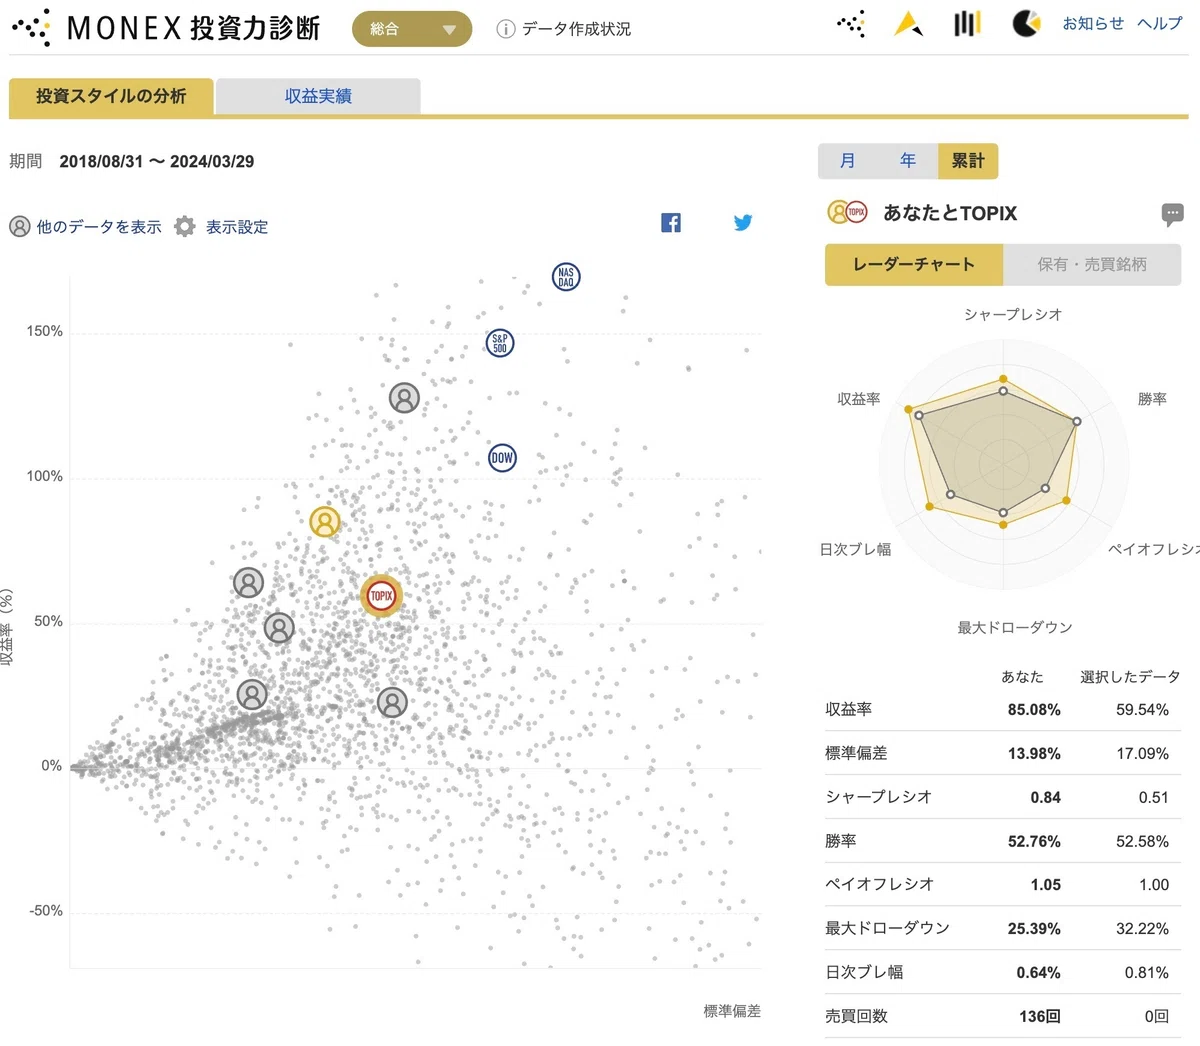Screen dimensions: 1200x1046
Task: Select the DOW marker on the scatter plot
Action: [502, 458]
